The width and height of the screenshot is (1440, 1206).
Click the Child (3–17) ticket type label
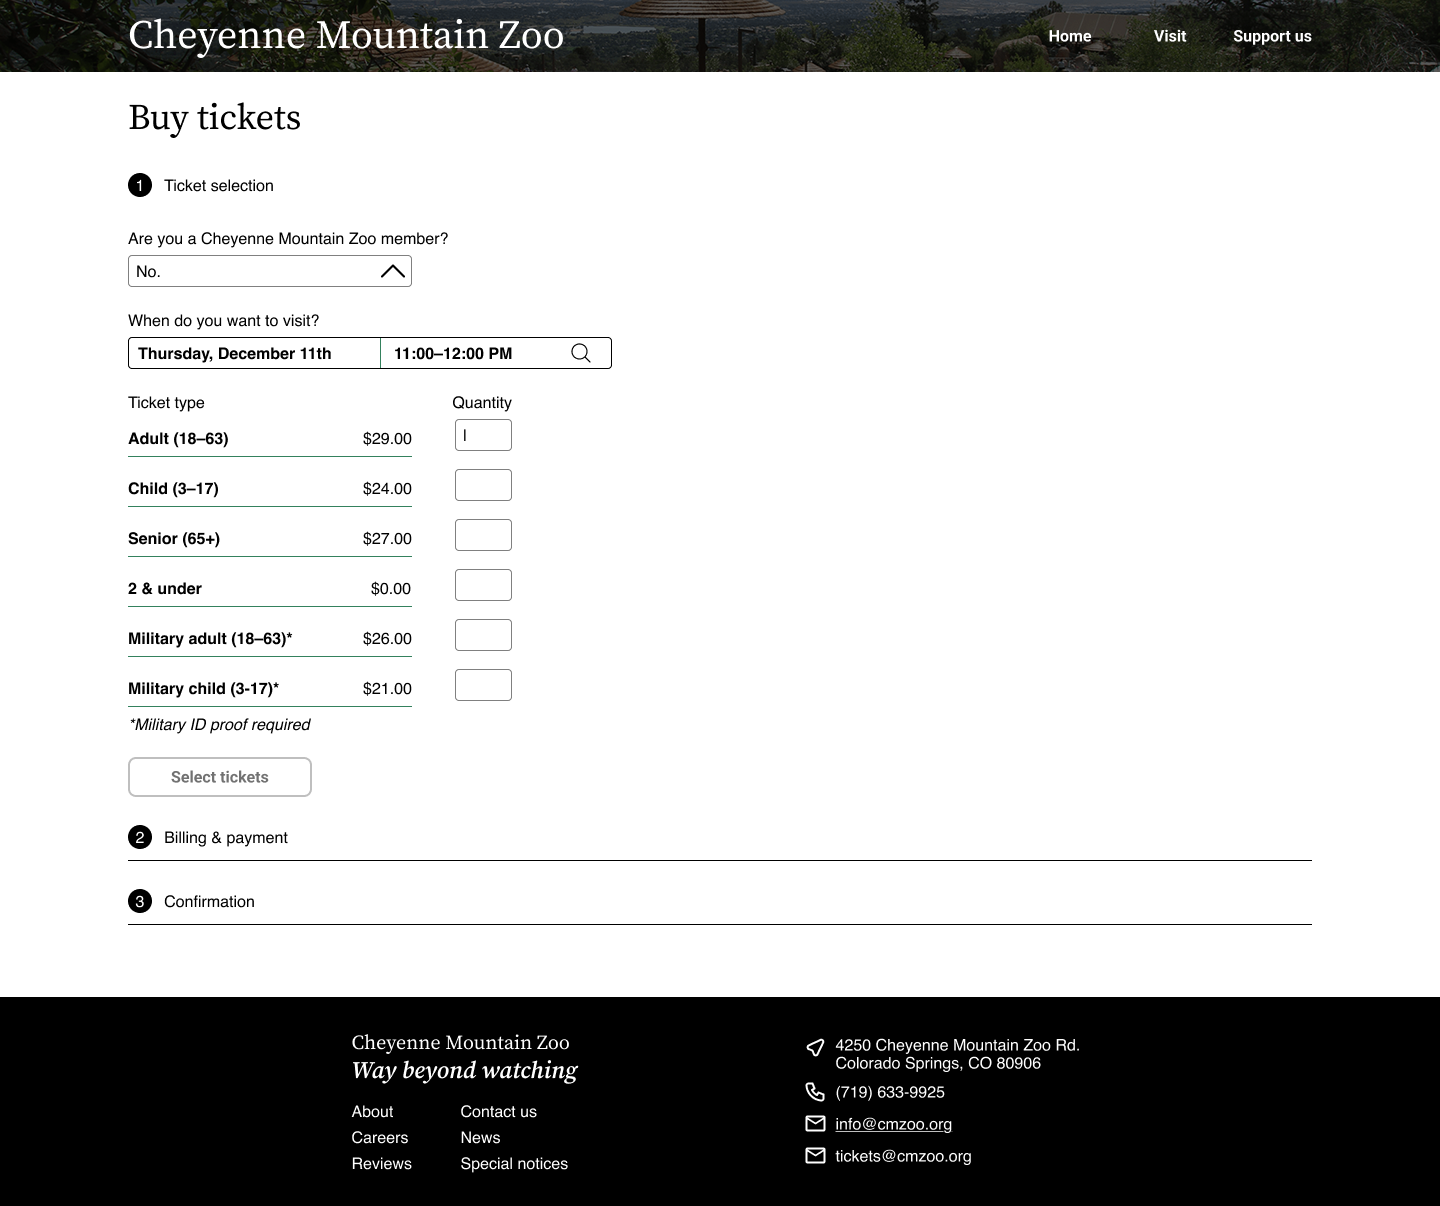point(173,488)
